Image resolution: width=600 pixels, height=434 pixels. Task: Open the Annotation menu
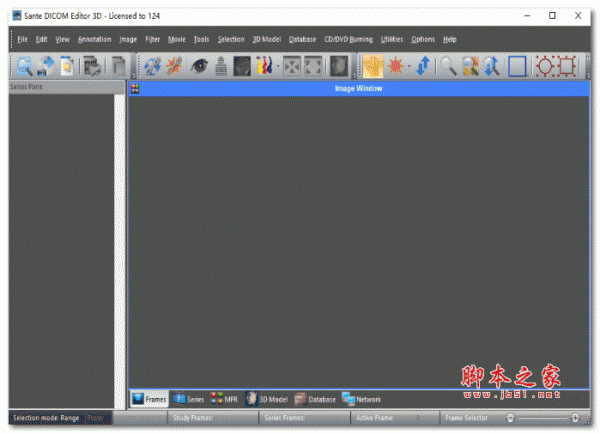(95, 39)
